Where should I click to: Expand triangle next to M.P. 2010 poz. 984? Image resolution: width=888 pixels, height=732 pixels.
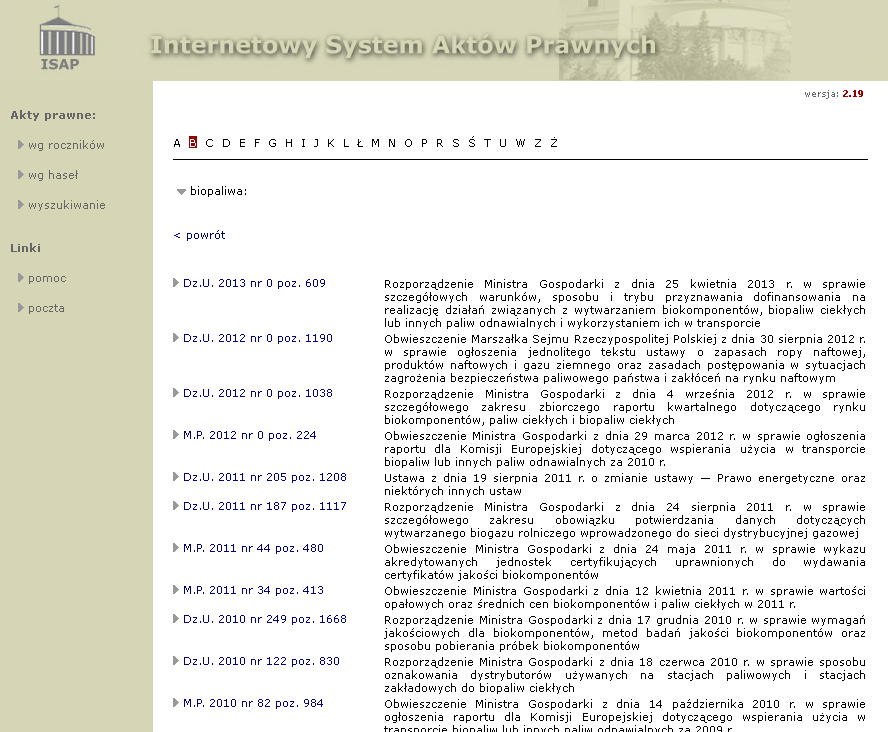(x=176, y=703)
